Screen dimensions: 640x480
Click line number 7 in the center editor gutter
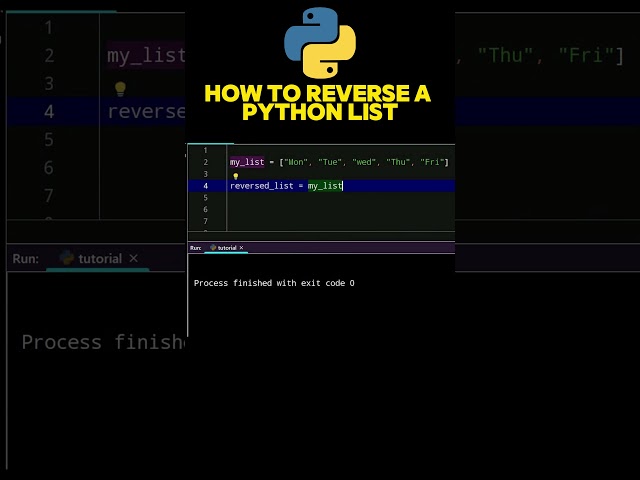[206, 221]
